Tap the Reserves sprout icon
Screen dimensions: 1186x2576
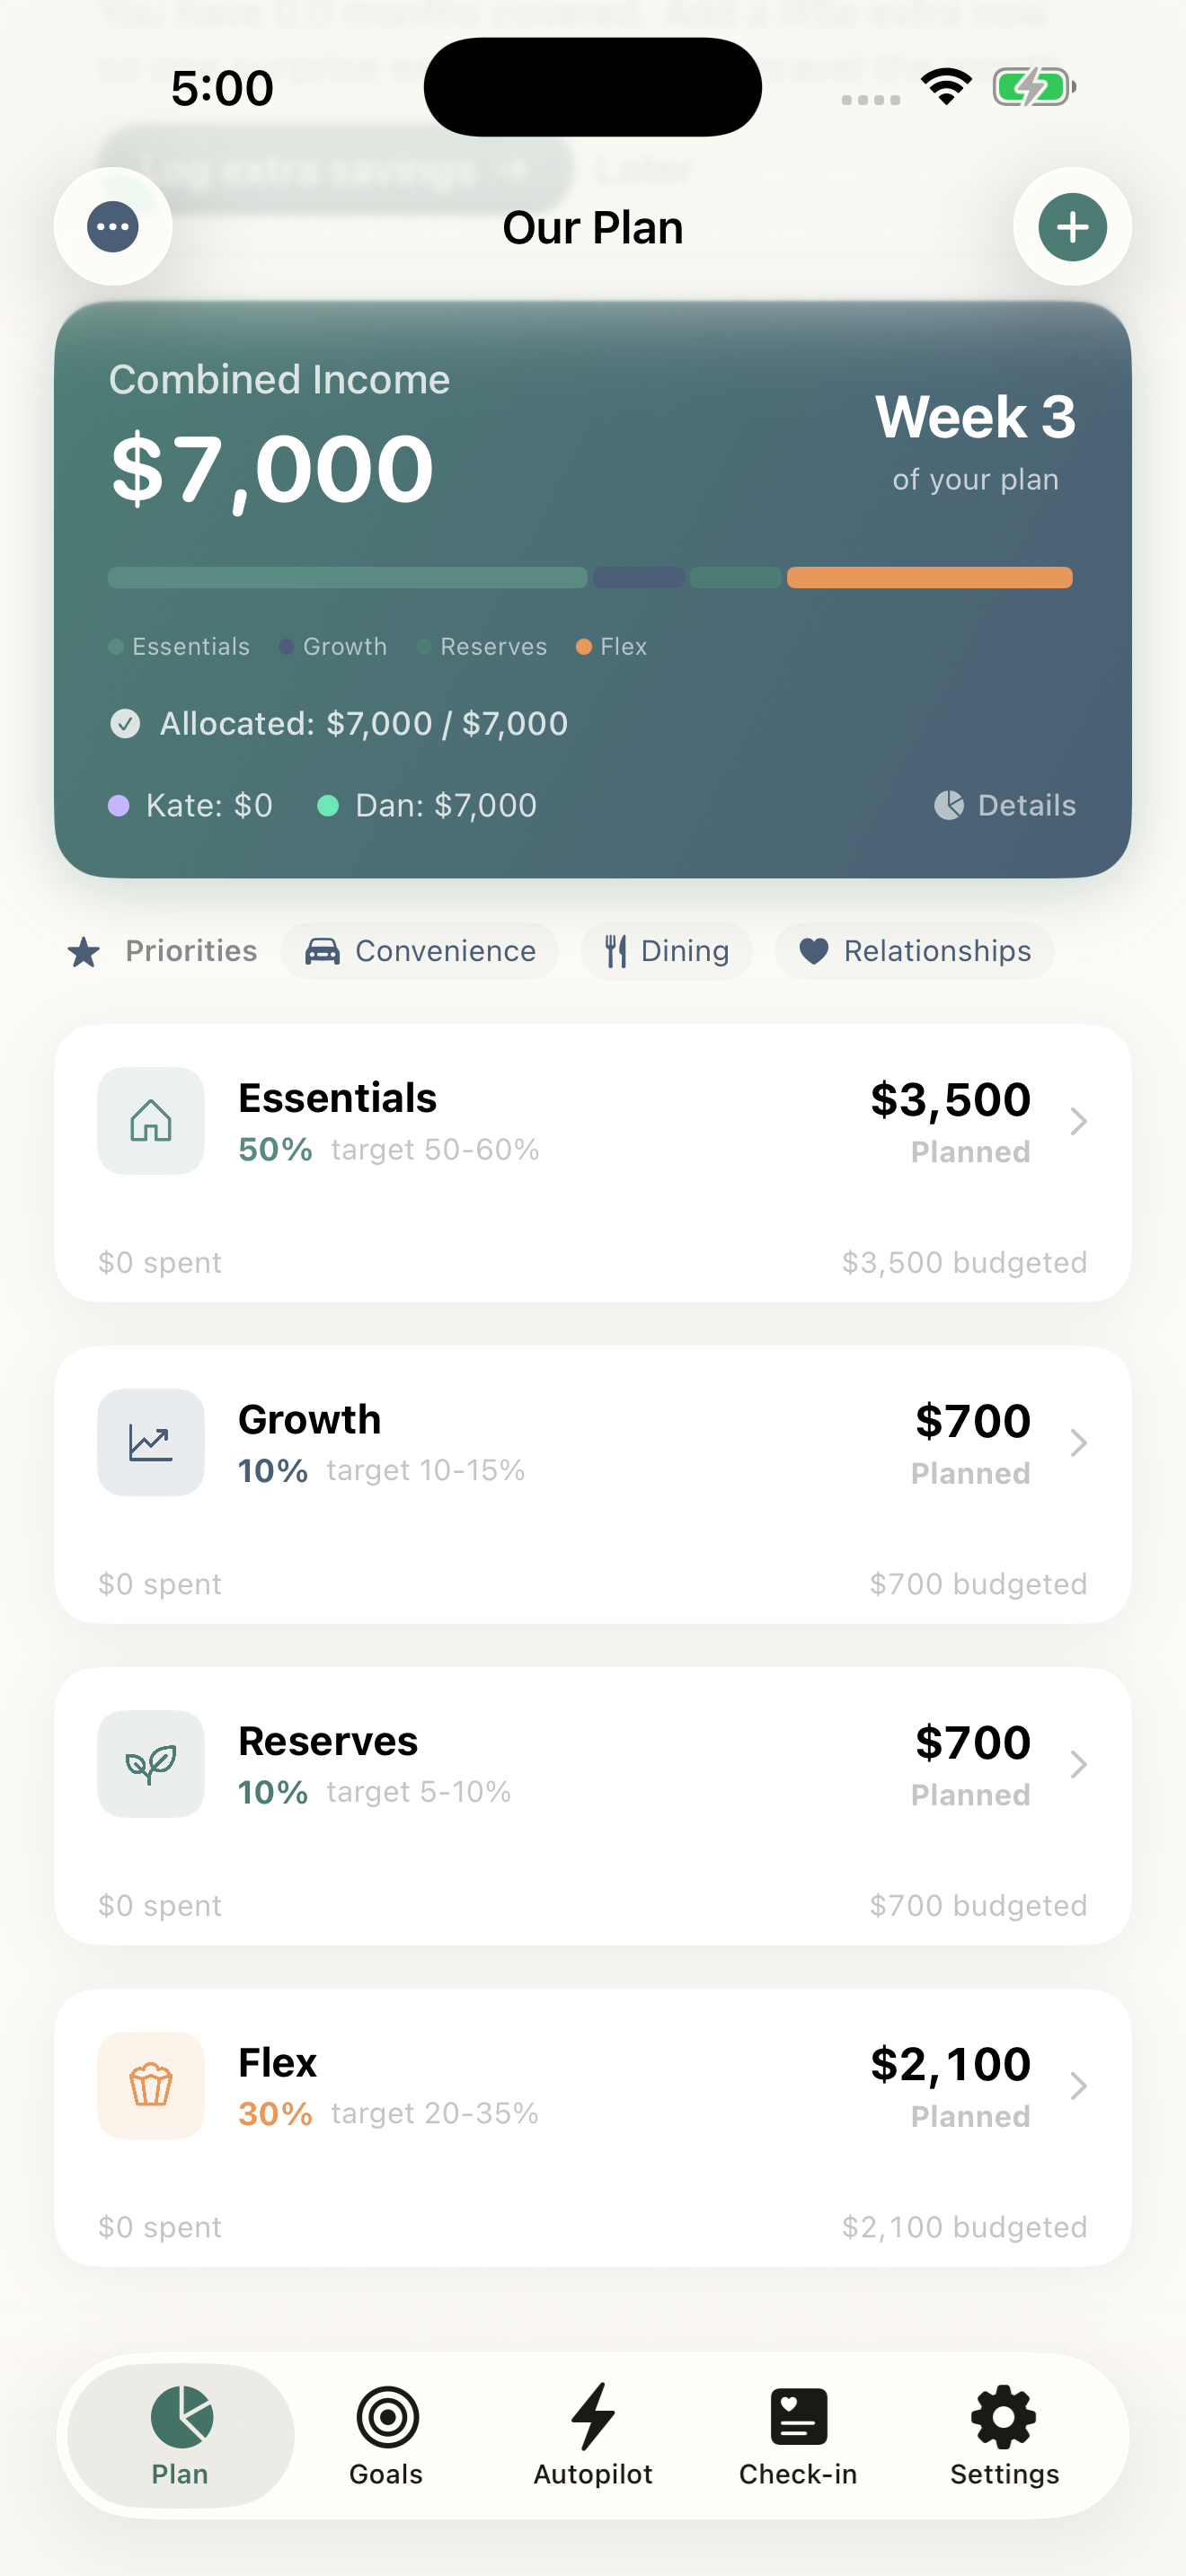click(x=150, y=1764)
